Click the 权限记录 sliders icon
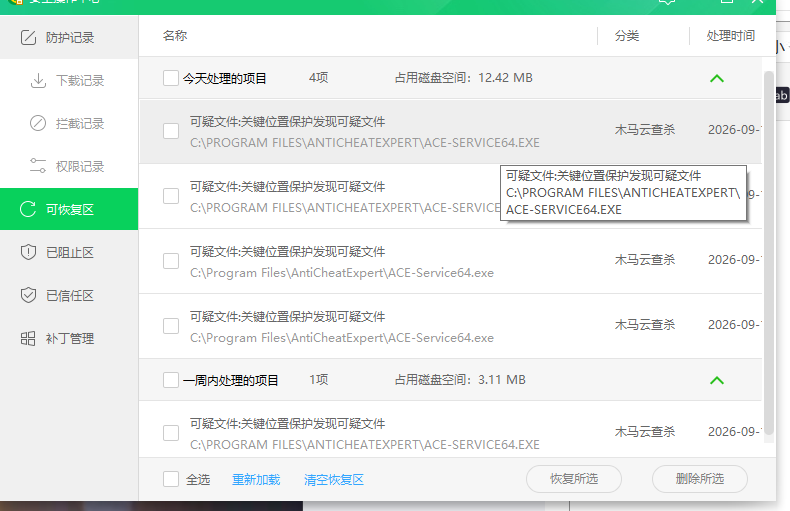The image size is (790, 511). tap(38, 166)
